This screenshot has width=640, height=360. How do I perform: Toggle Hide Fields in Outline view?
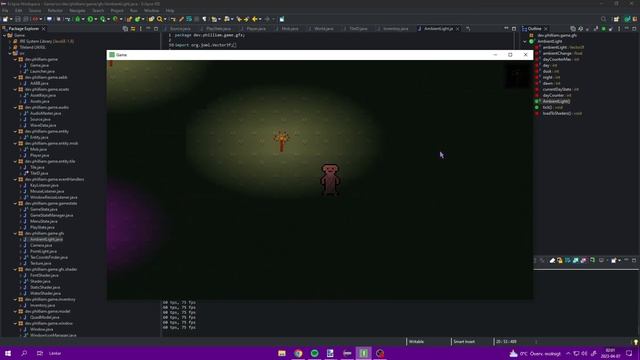(x=588, y=29)
